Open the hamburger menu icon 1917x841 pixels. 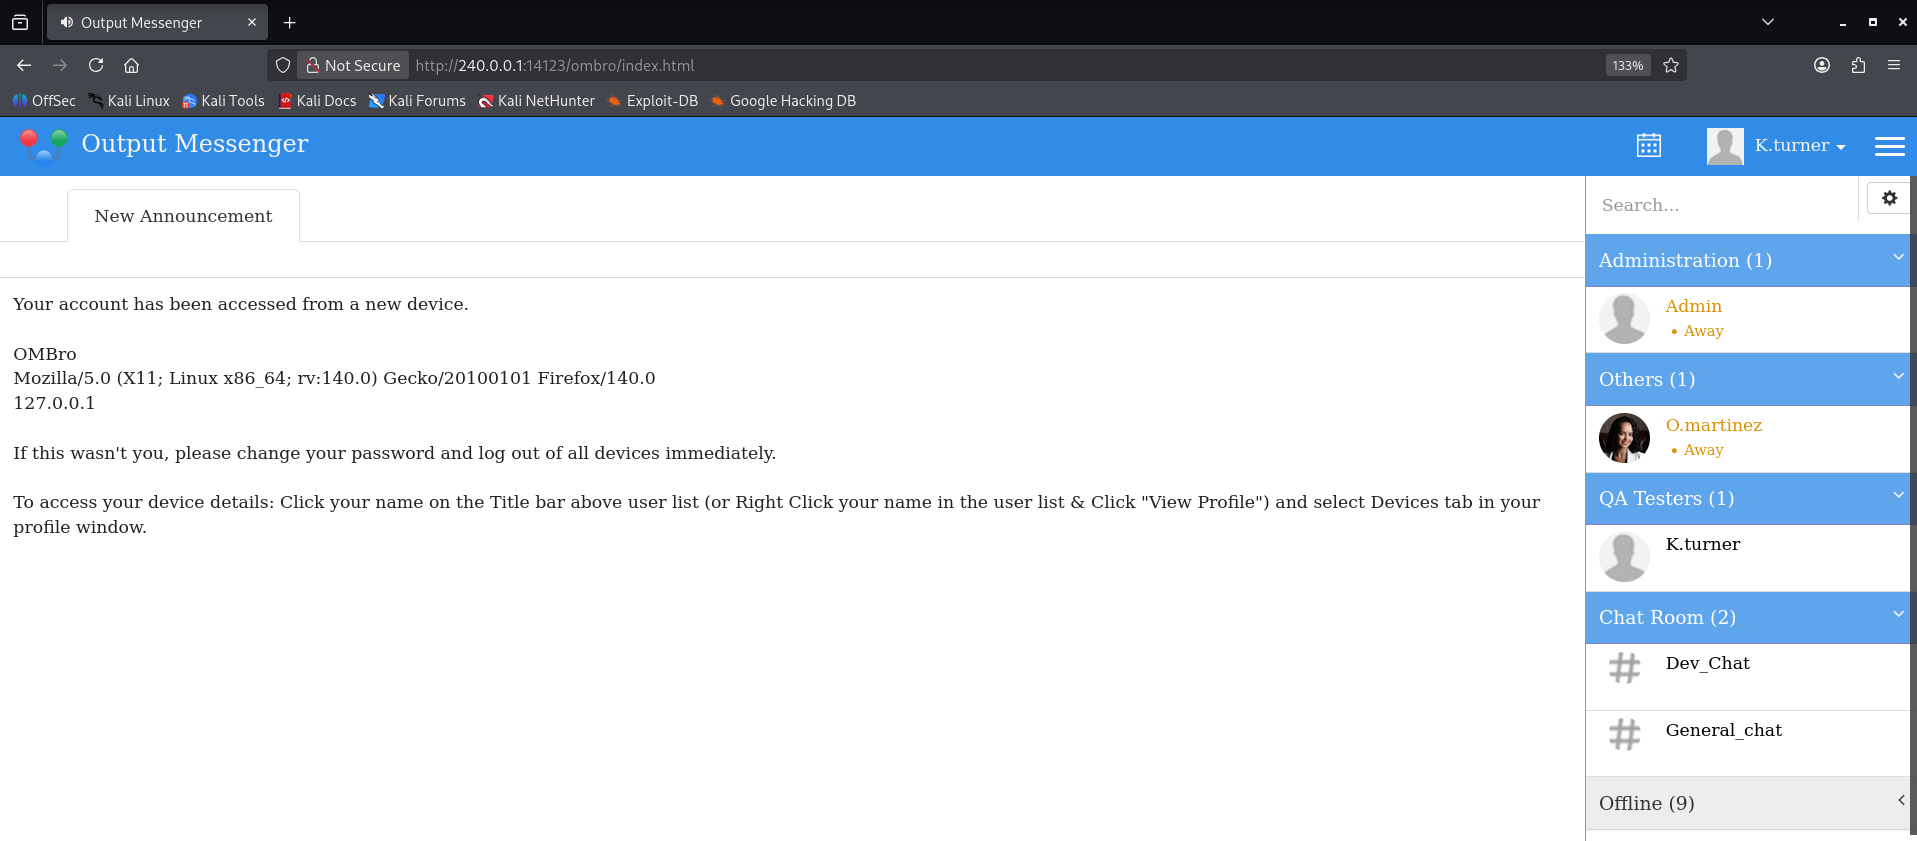pyautogui.click(x=1889, y=146)
